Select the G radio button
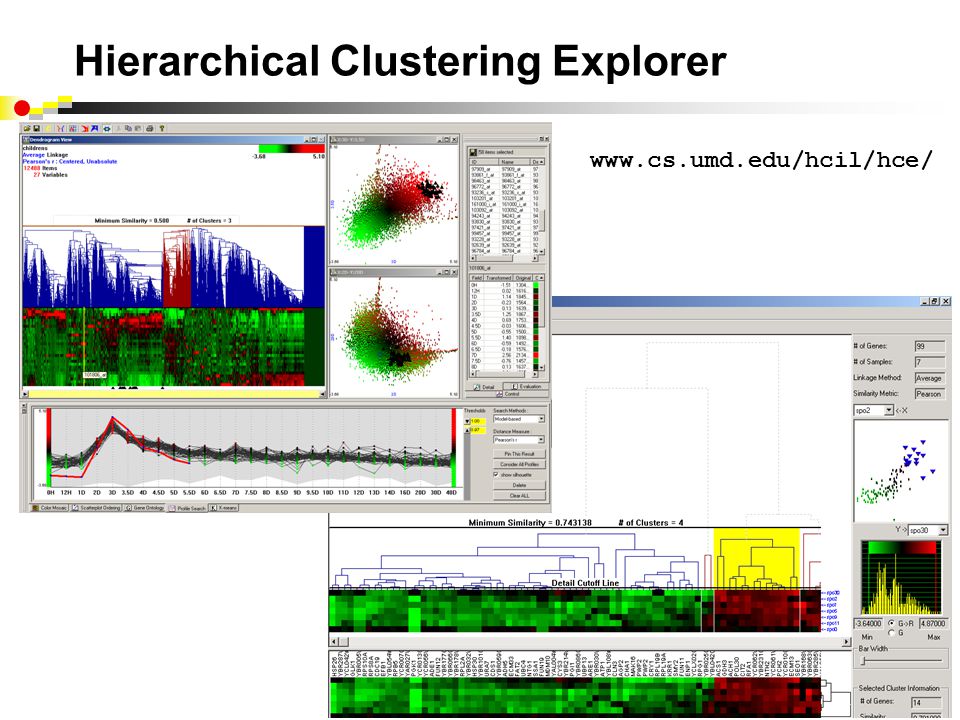This screenshot has height=720, width=960. click(891, 632)
